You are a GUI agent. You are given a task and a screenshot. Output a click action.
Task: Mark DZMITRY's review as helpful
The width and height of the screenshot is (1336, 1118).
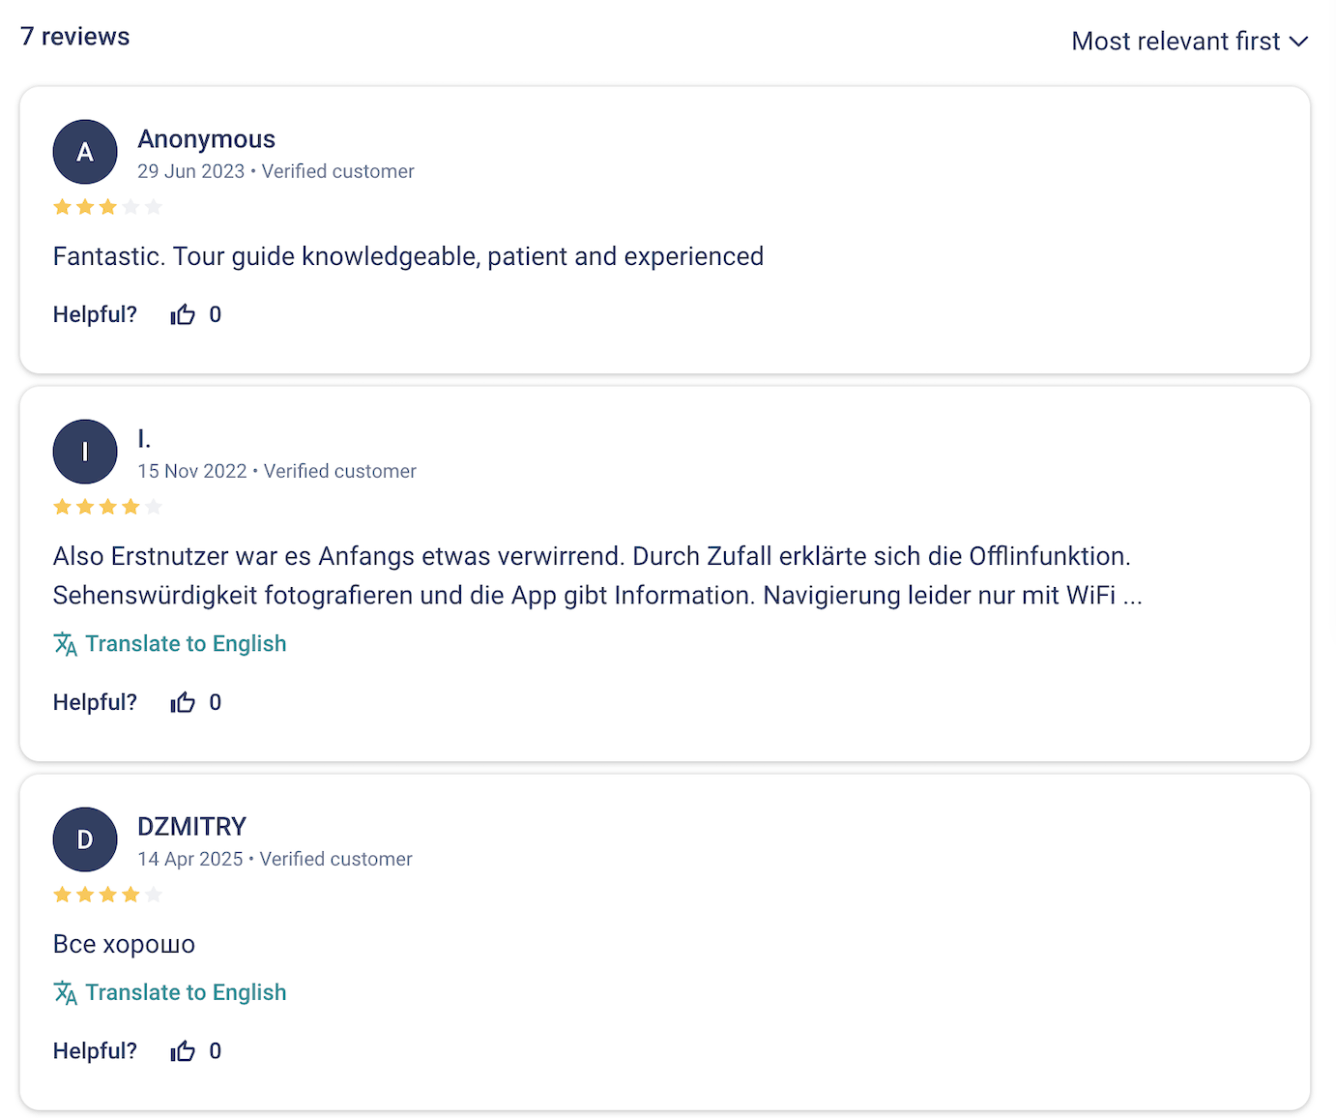click(183, 1051)
